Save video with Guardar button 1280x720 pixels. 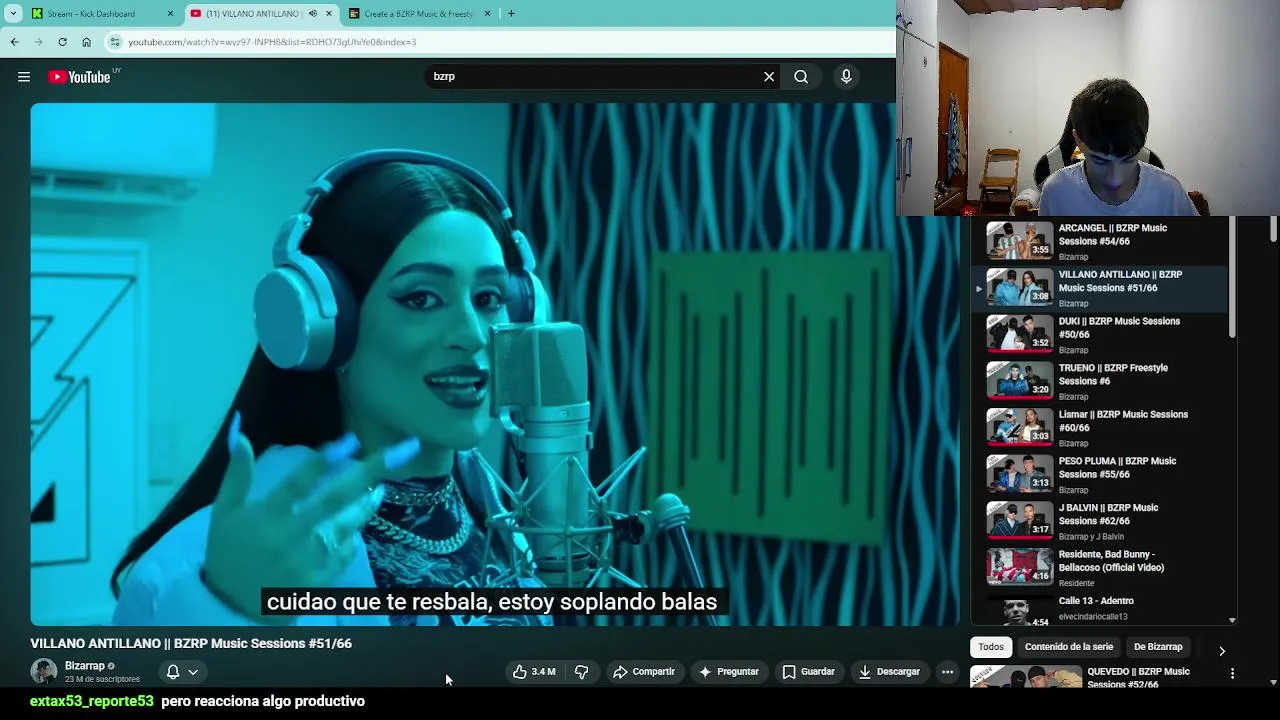808,672
